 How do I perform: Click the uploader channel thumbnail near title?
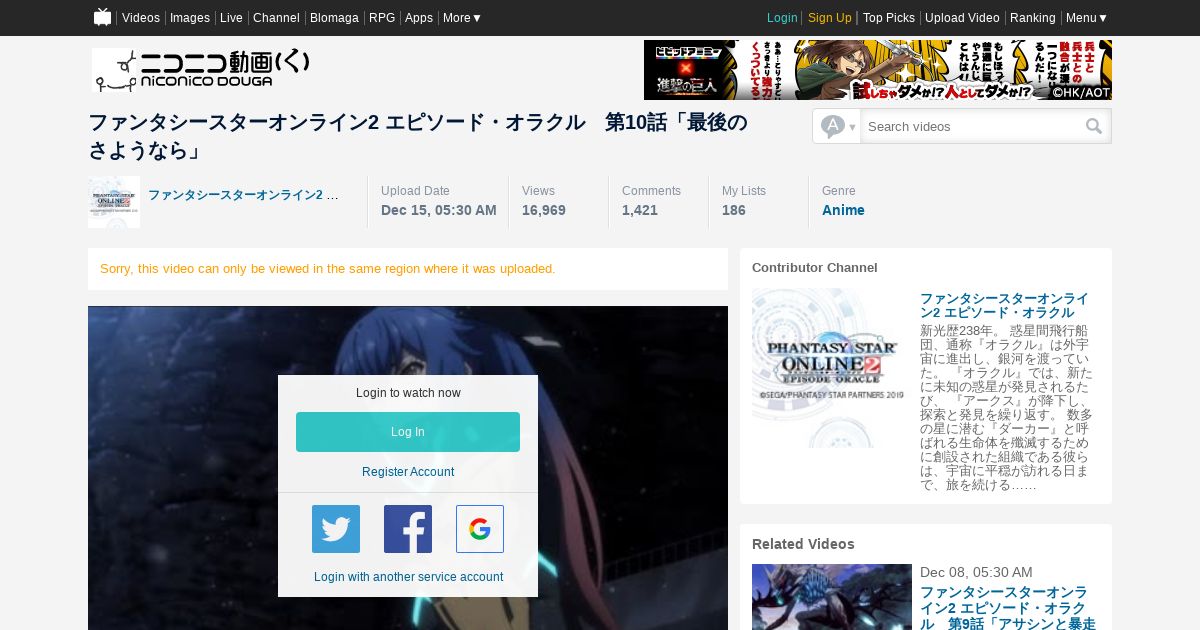[114, 202]
